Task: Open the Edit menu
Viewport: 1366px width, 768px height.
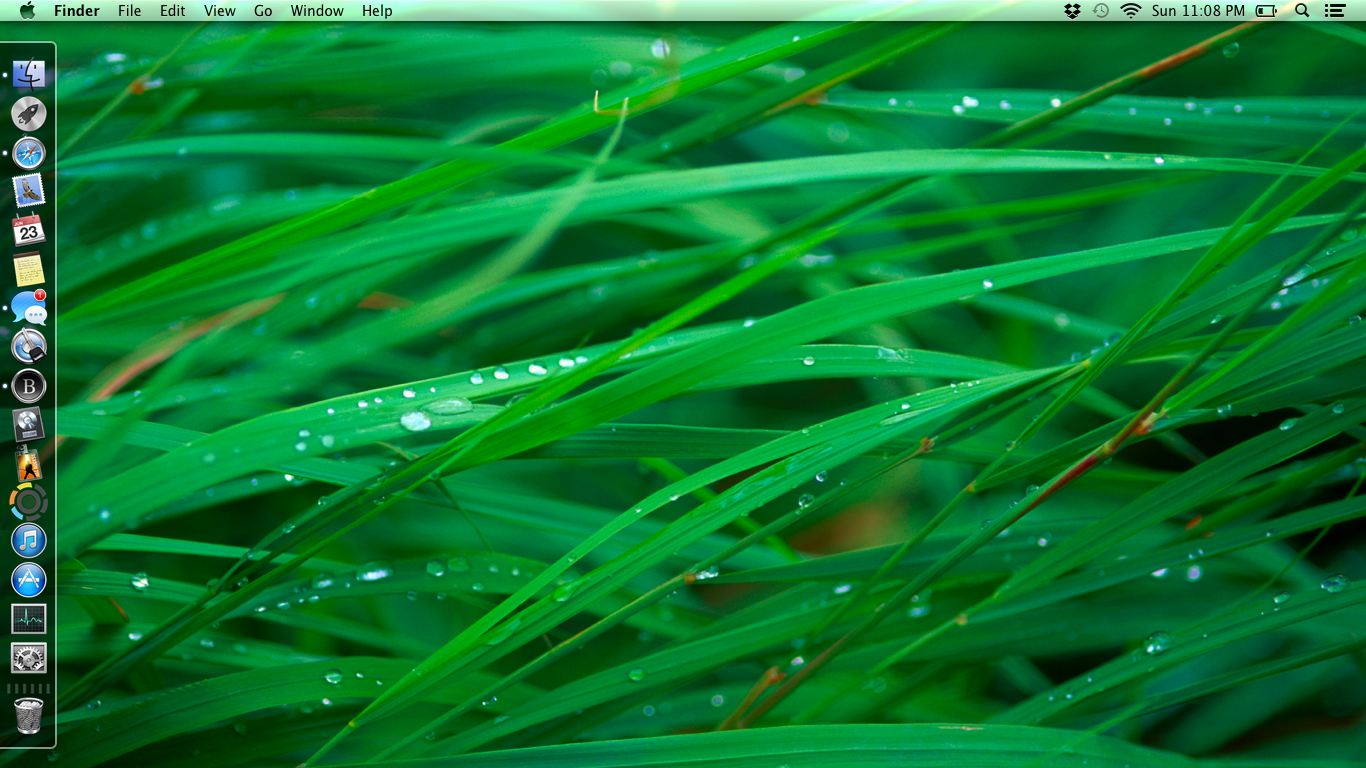Action: coord(173,11)
